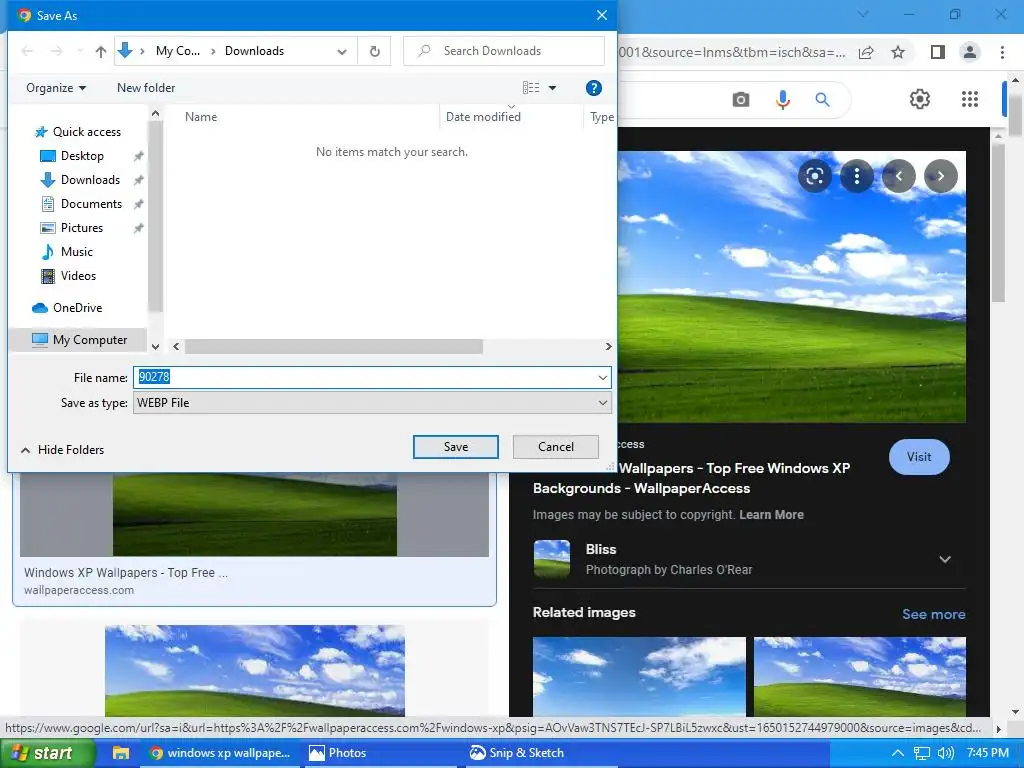Image resolution: width=1024 pixels, height=768 pixels.
Task: Open File Explorer from the taskbar
Action: pos(121,753)
